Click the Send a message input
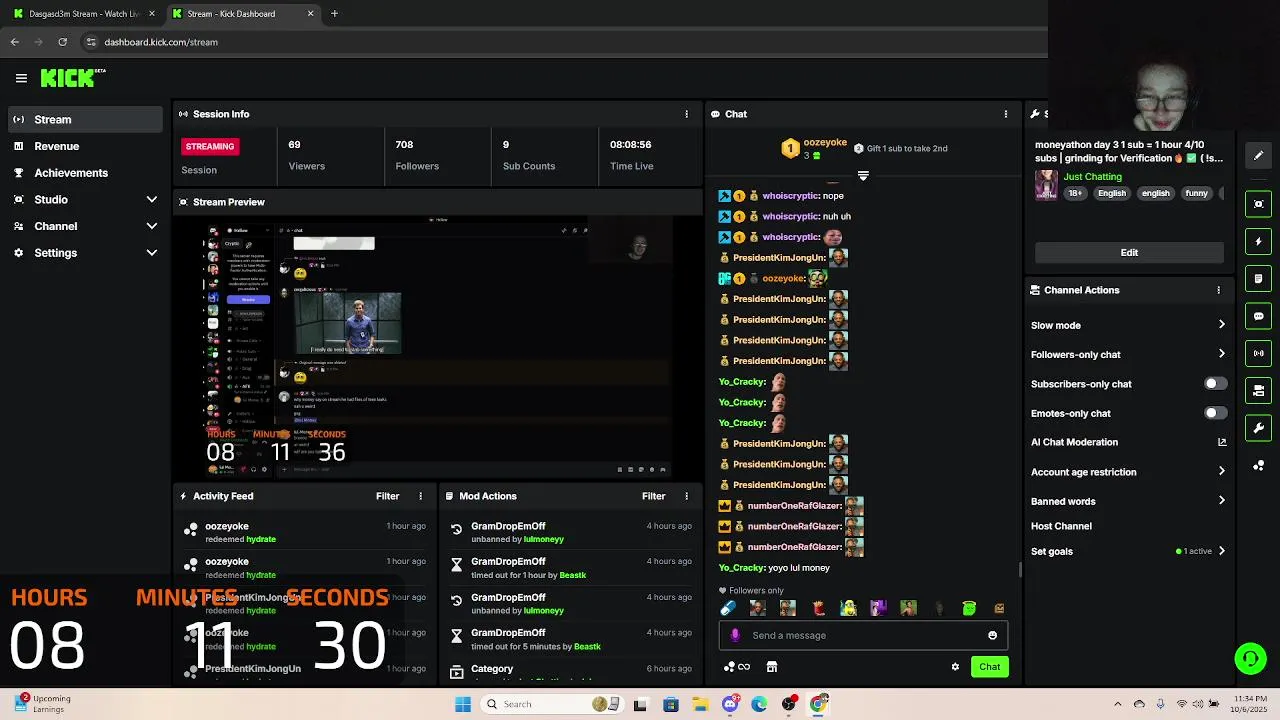The height and width of the screenshot is (720, 1280). 863,635
